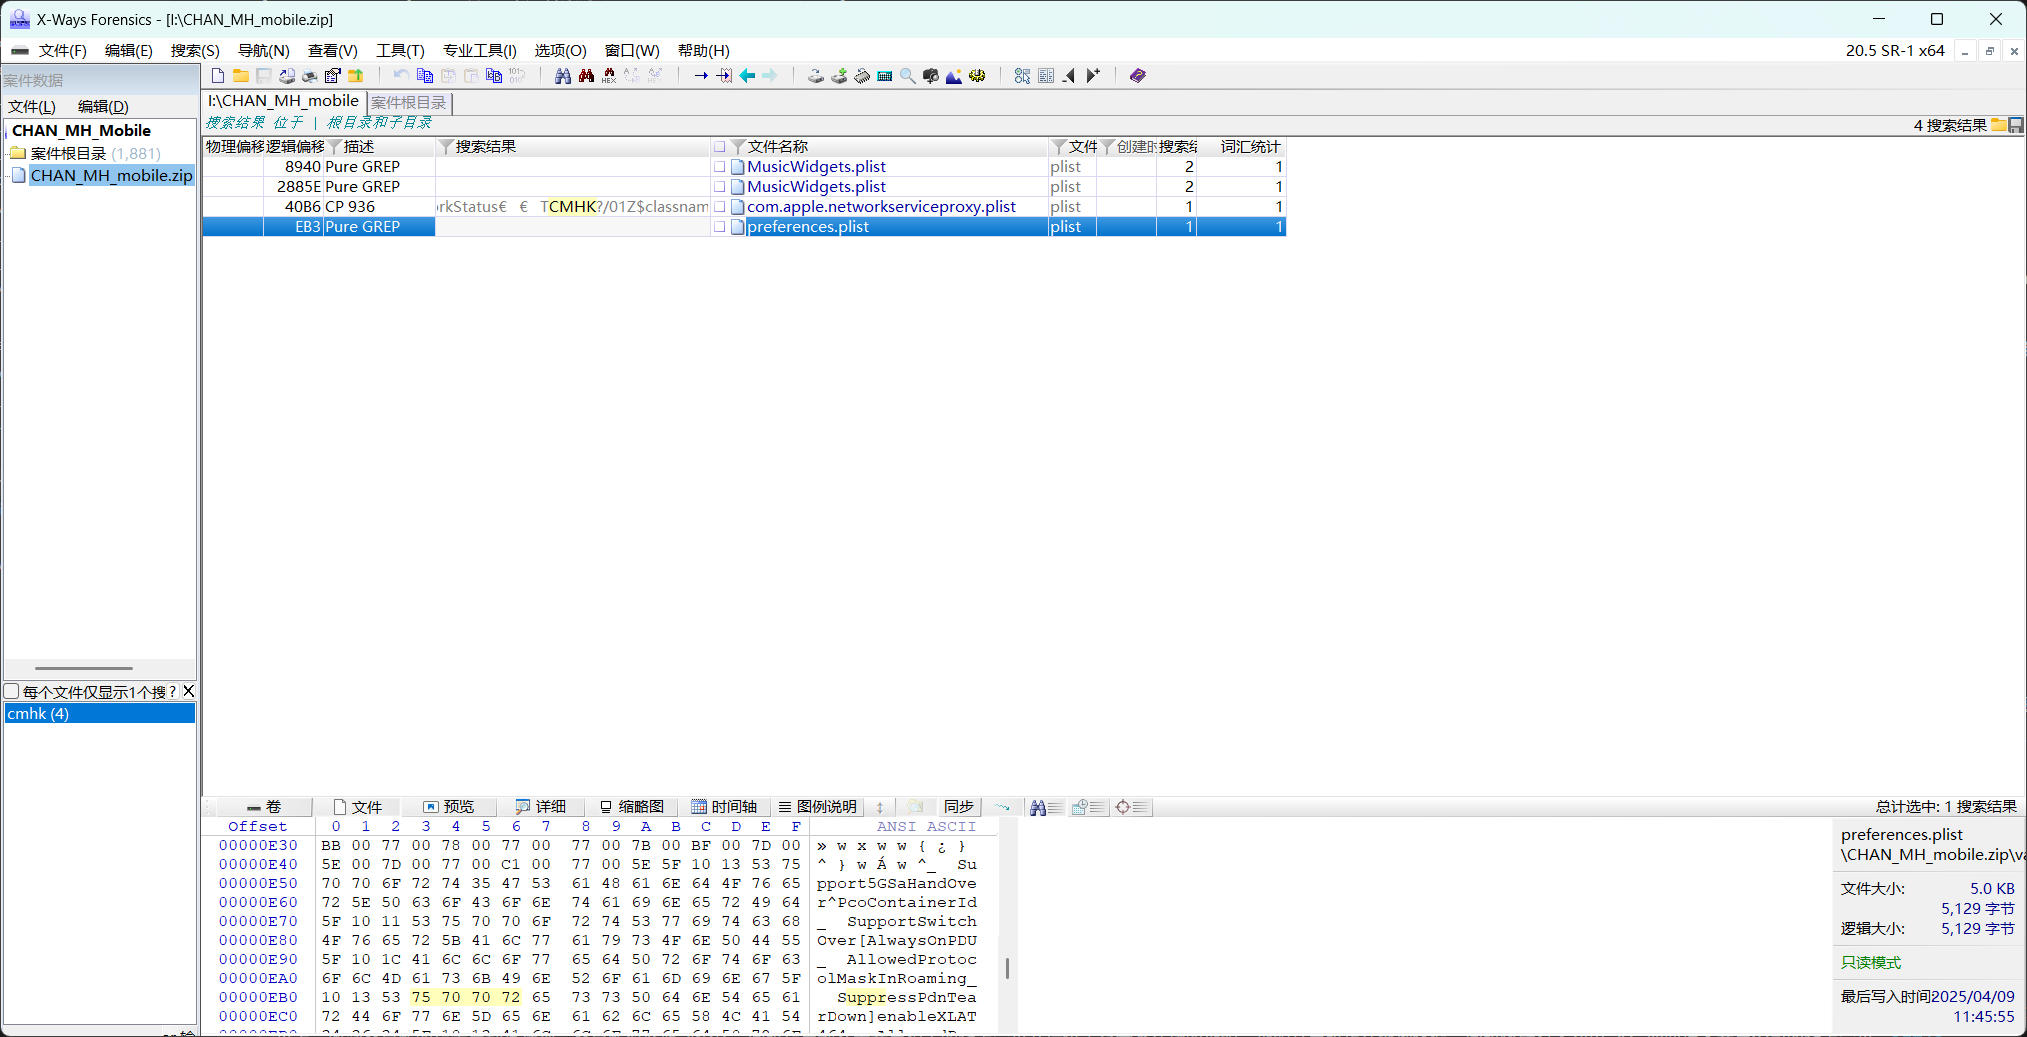
Task: Click the magnifying glass toolbar icon
Action: pos(908,76)
